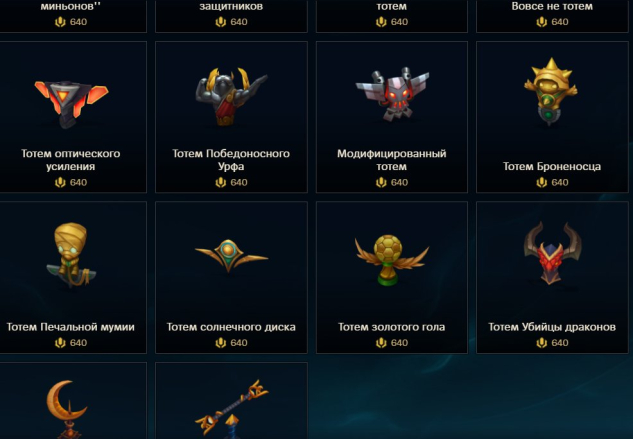Click the price under Тотем солнечного диска
The width and height of the screenshot is (633, 439).
pos(231,342)
